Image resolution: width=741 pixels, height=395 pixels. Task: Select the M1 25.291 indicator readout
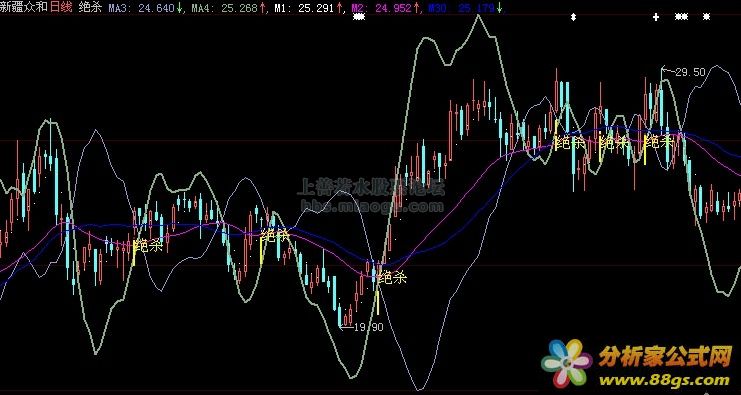click(x=309, y=8)
